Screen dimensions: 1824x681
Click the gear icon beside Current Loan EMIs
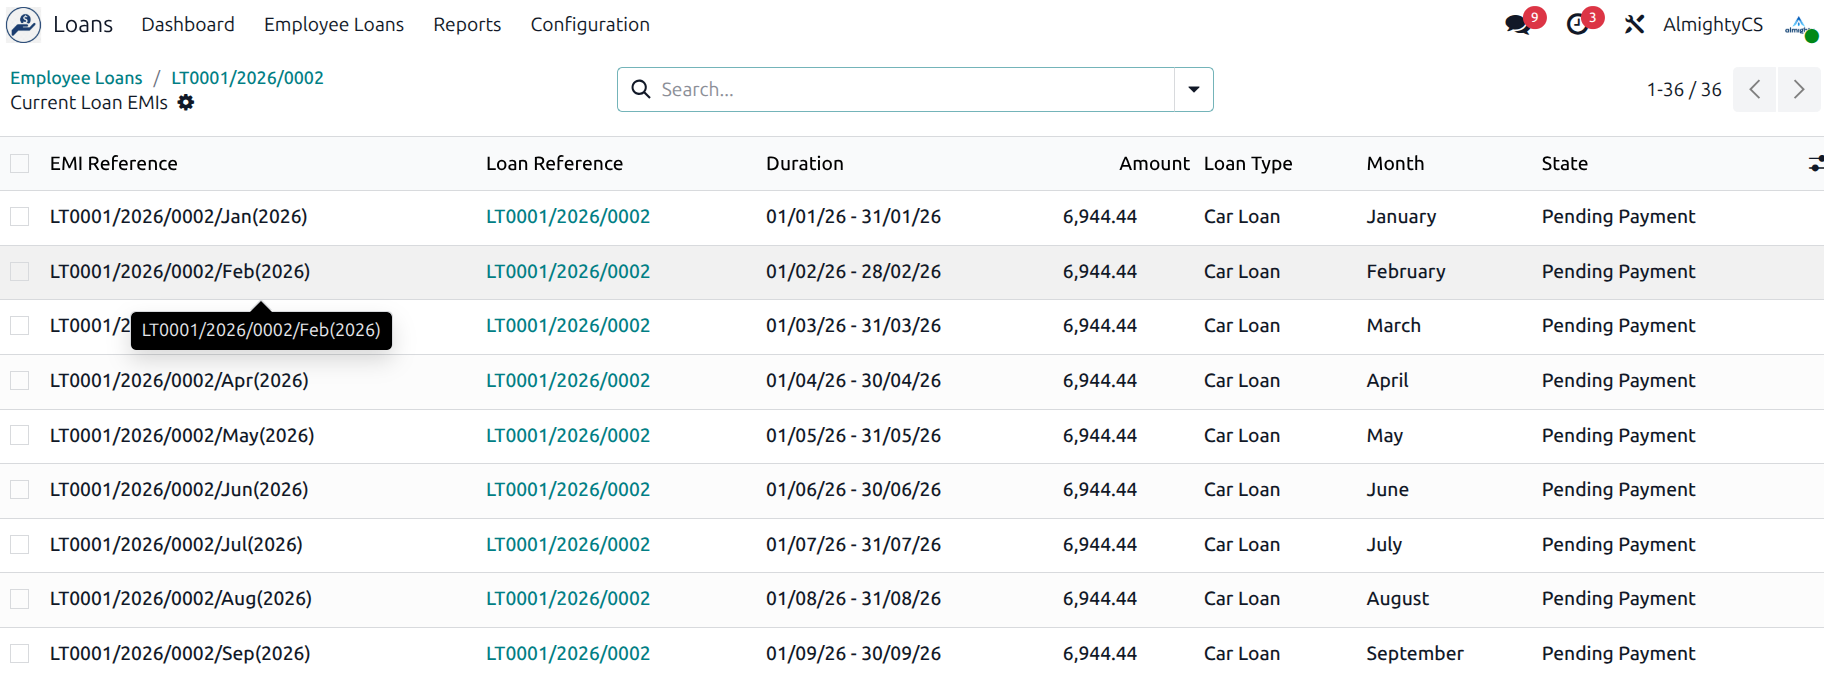click(x=186, y=103)
